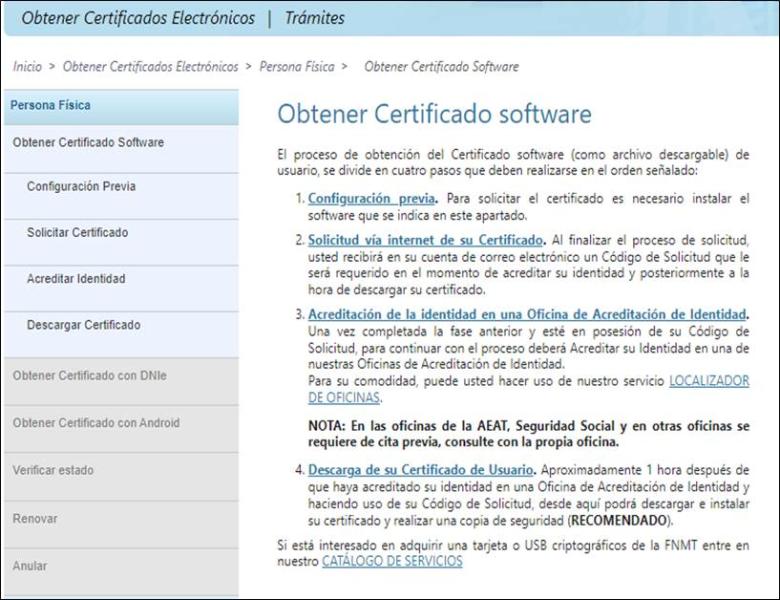This screenshot has width=780, height=600.
Task: Click Anular in left menu
Action: pos(30,566)
